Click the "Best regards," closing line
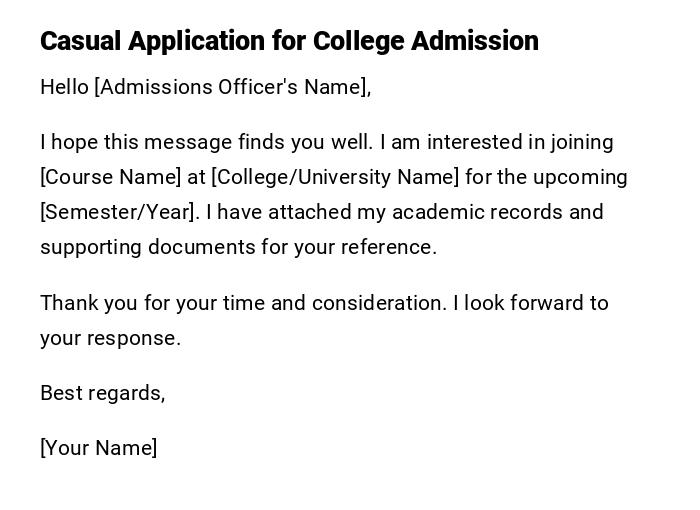This screenshot has height=510, width=700. click(102, 393)
